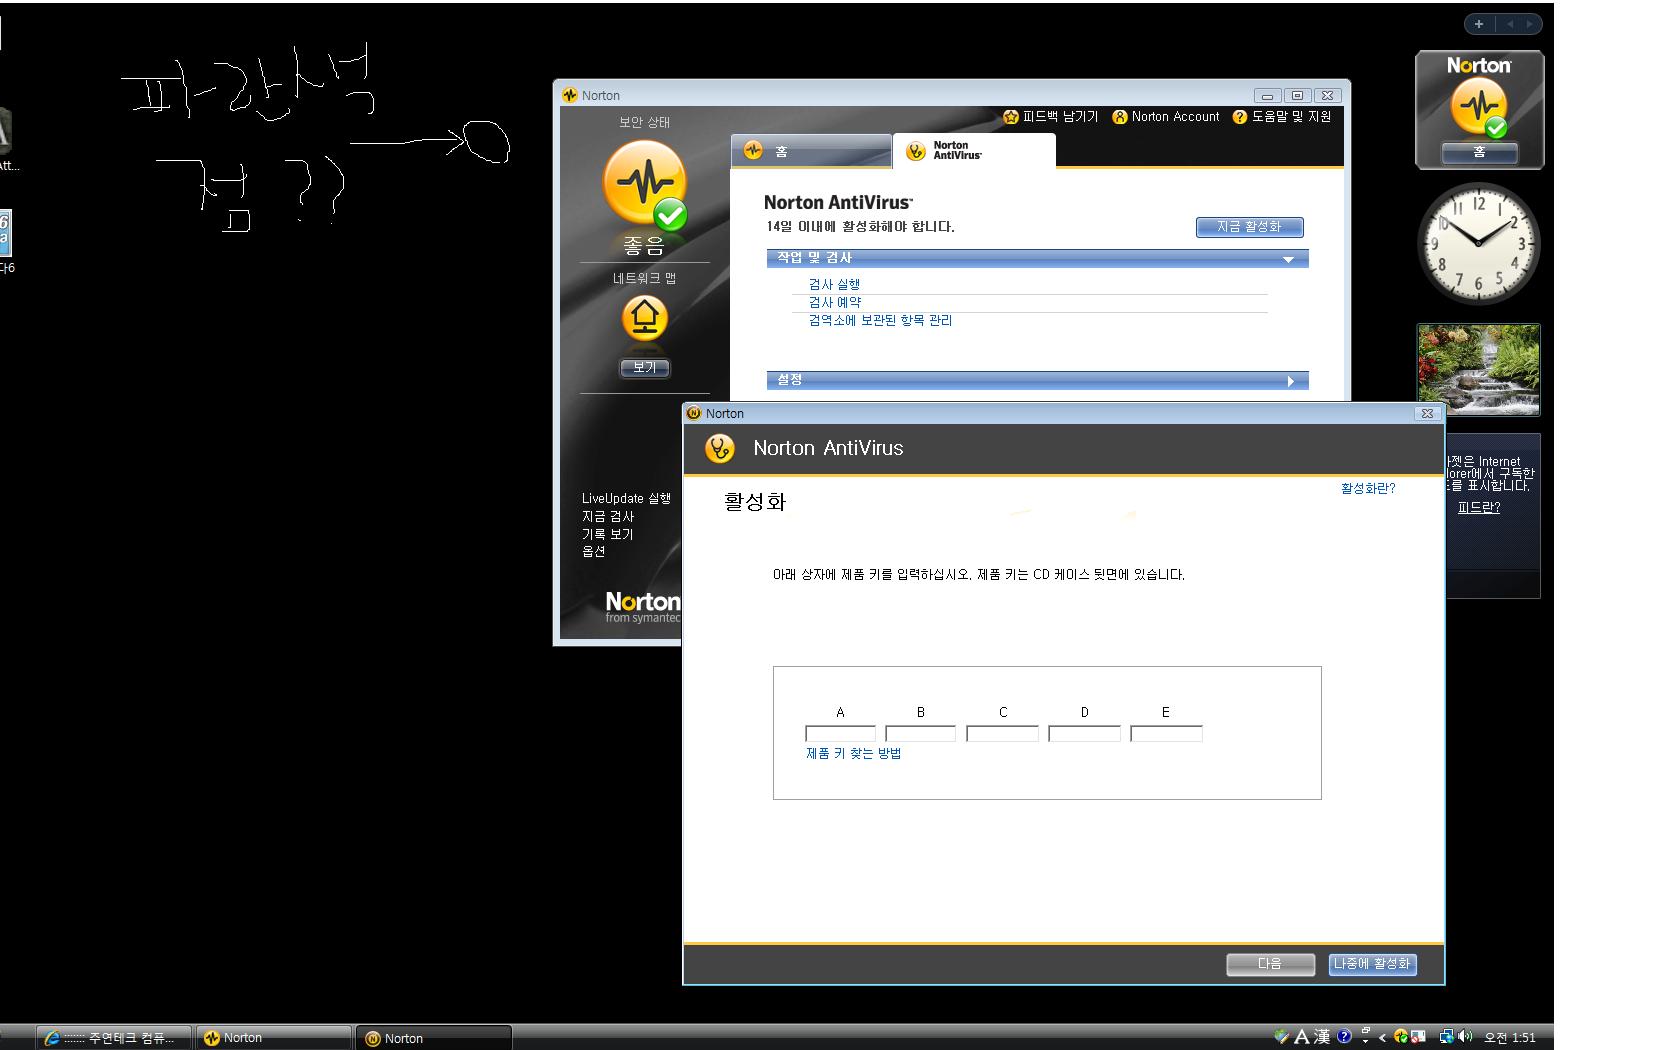Click the Activate Later button
This screenshot has height=1050, width=1680.
[x=1373, y=964]
